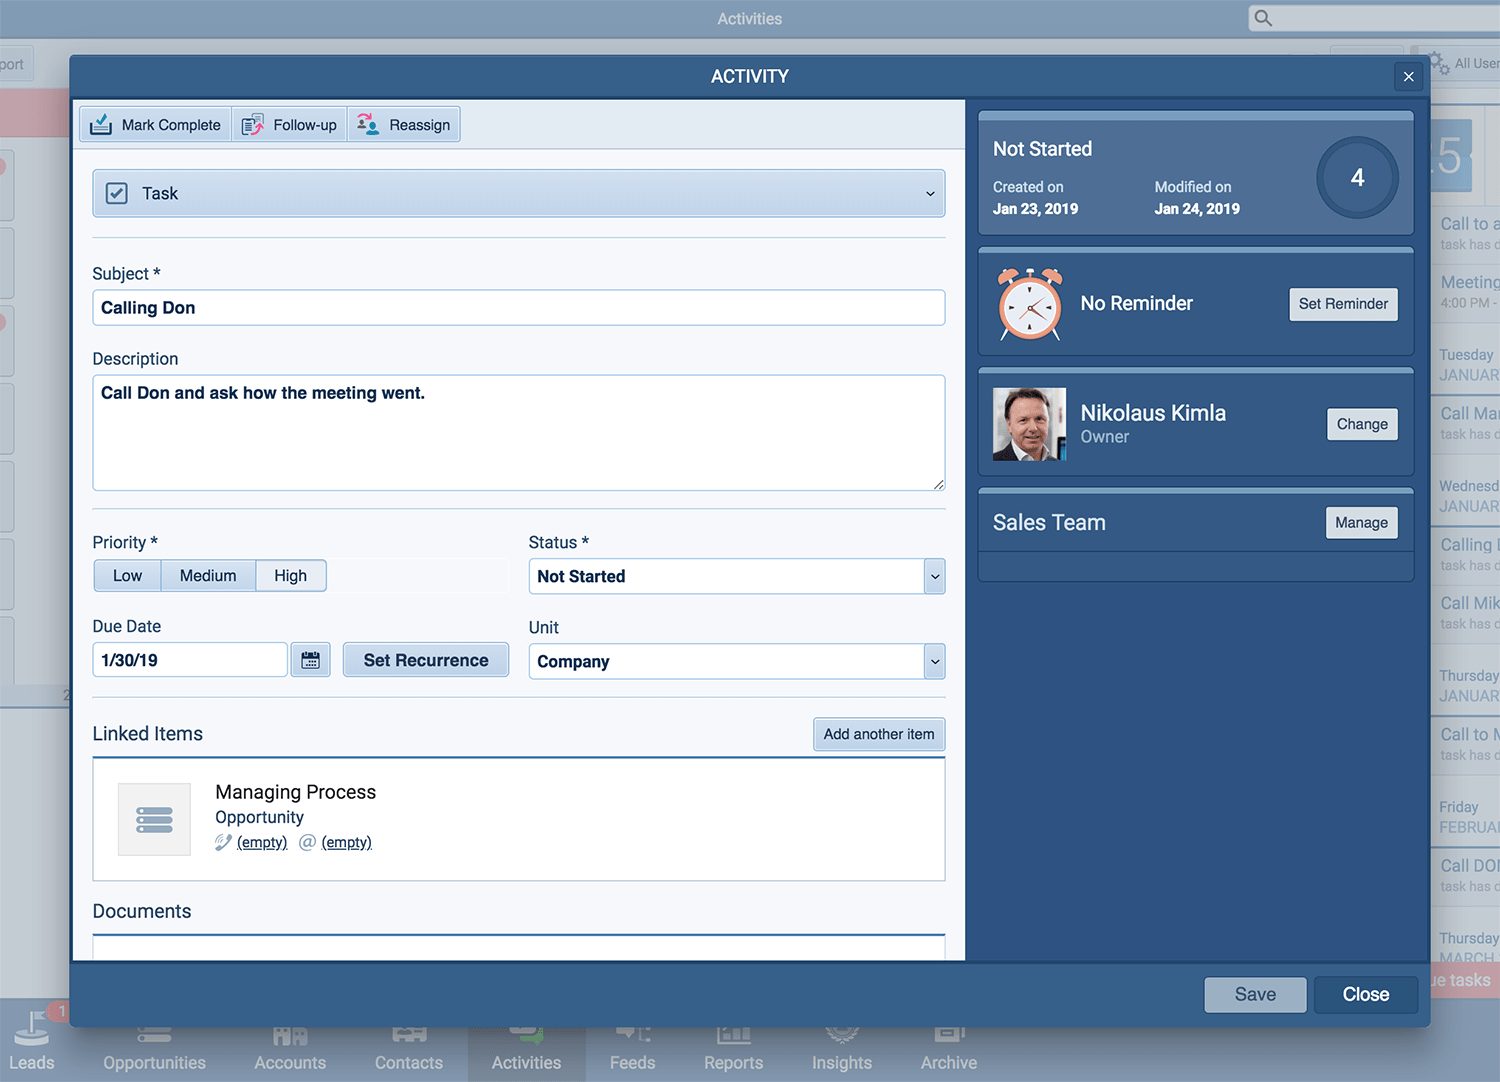Click inside the Subject field
This screenshot has width=1500, height=1082.
[519, 307]
